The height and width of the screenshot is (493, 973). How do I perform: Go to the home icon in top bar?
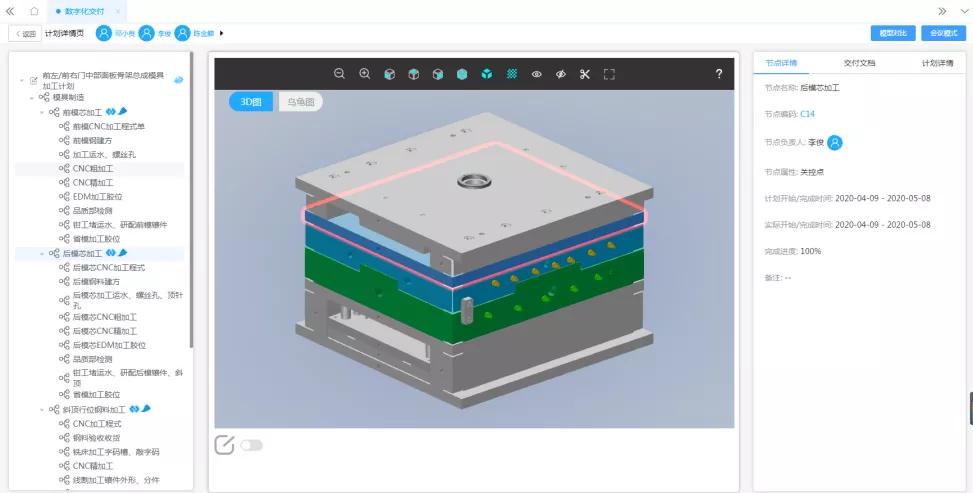pos(34,11)
